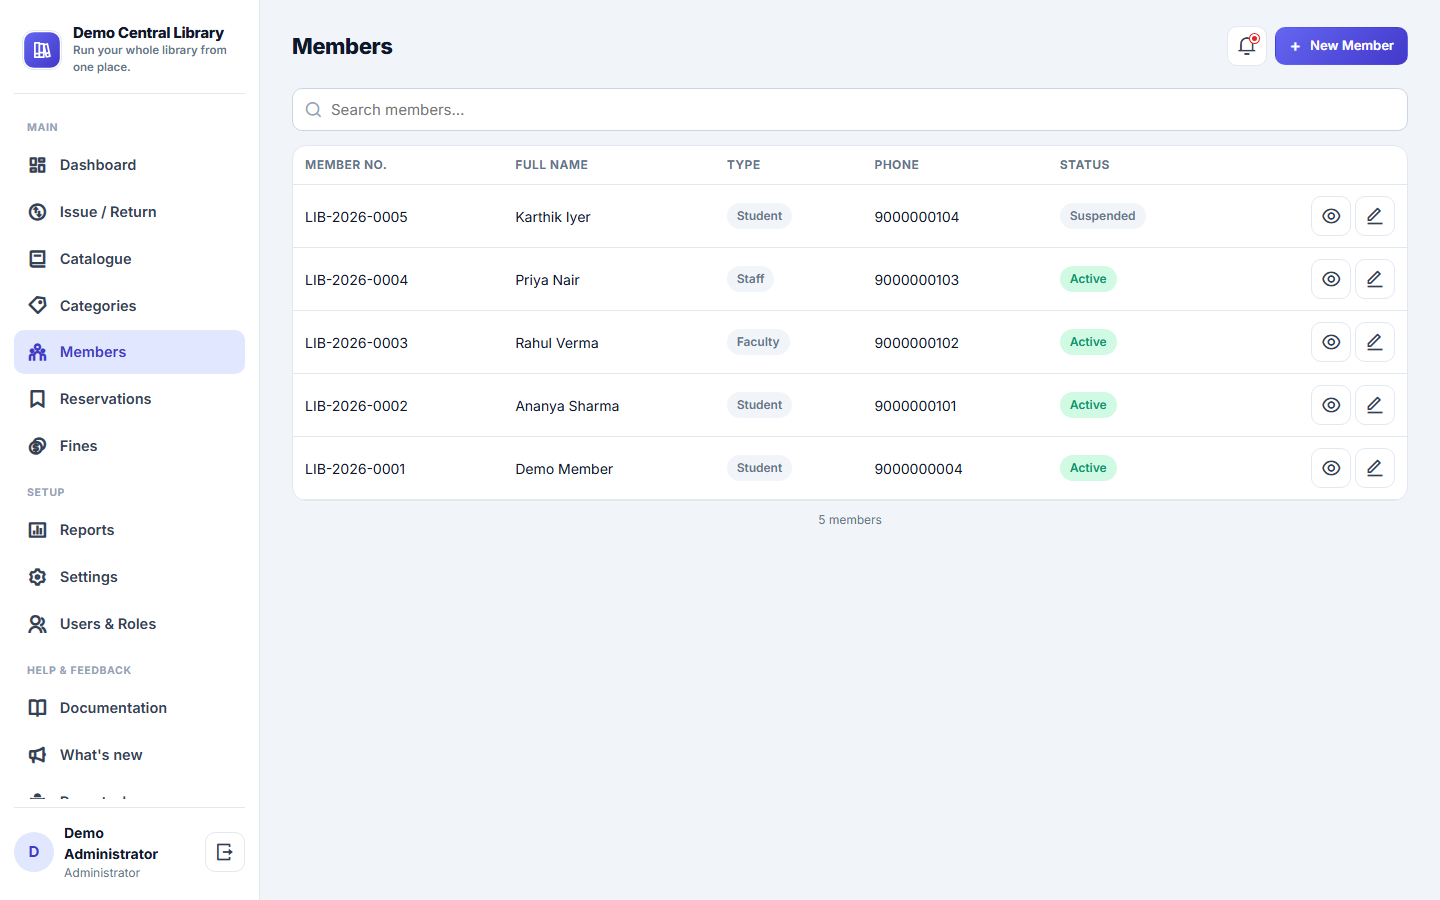Click Priya Nair's Active status badge
This screenshot has width=1440, height=900.
click(1088, 279)
